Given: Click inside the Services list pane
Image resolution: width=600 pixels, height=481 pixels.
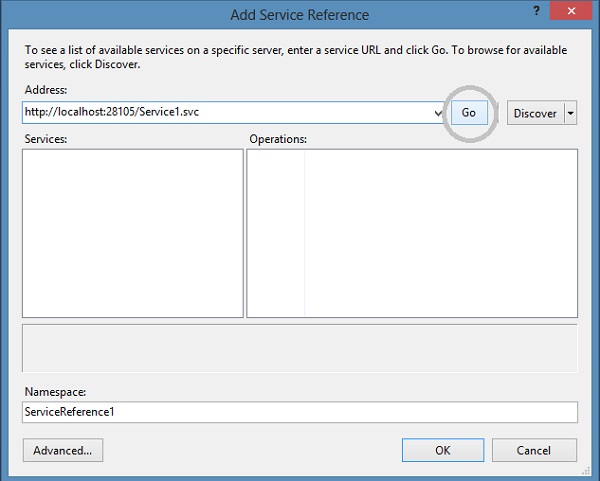Looking at the screenshot, I should click(x=132, y=233).
